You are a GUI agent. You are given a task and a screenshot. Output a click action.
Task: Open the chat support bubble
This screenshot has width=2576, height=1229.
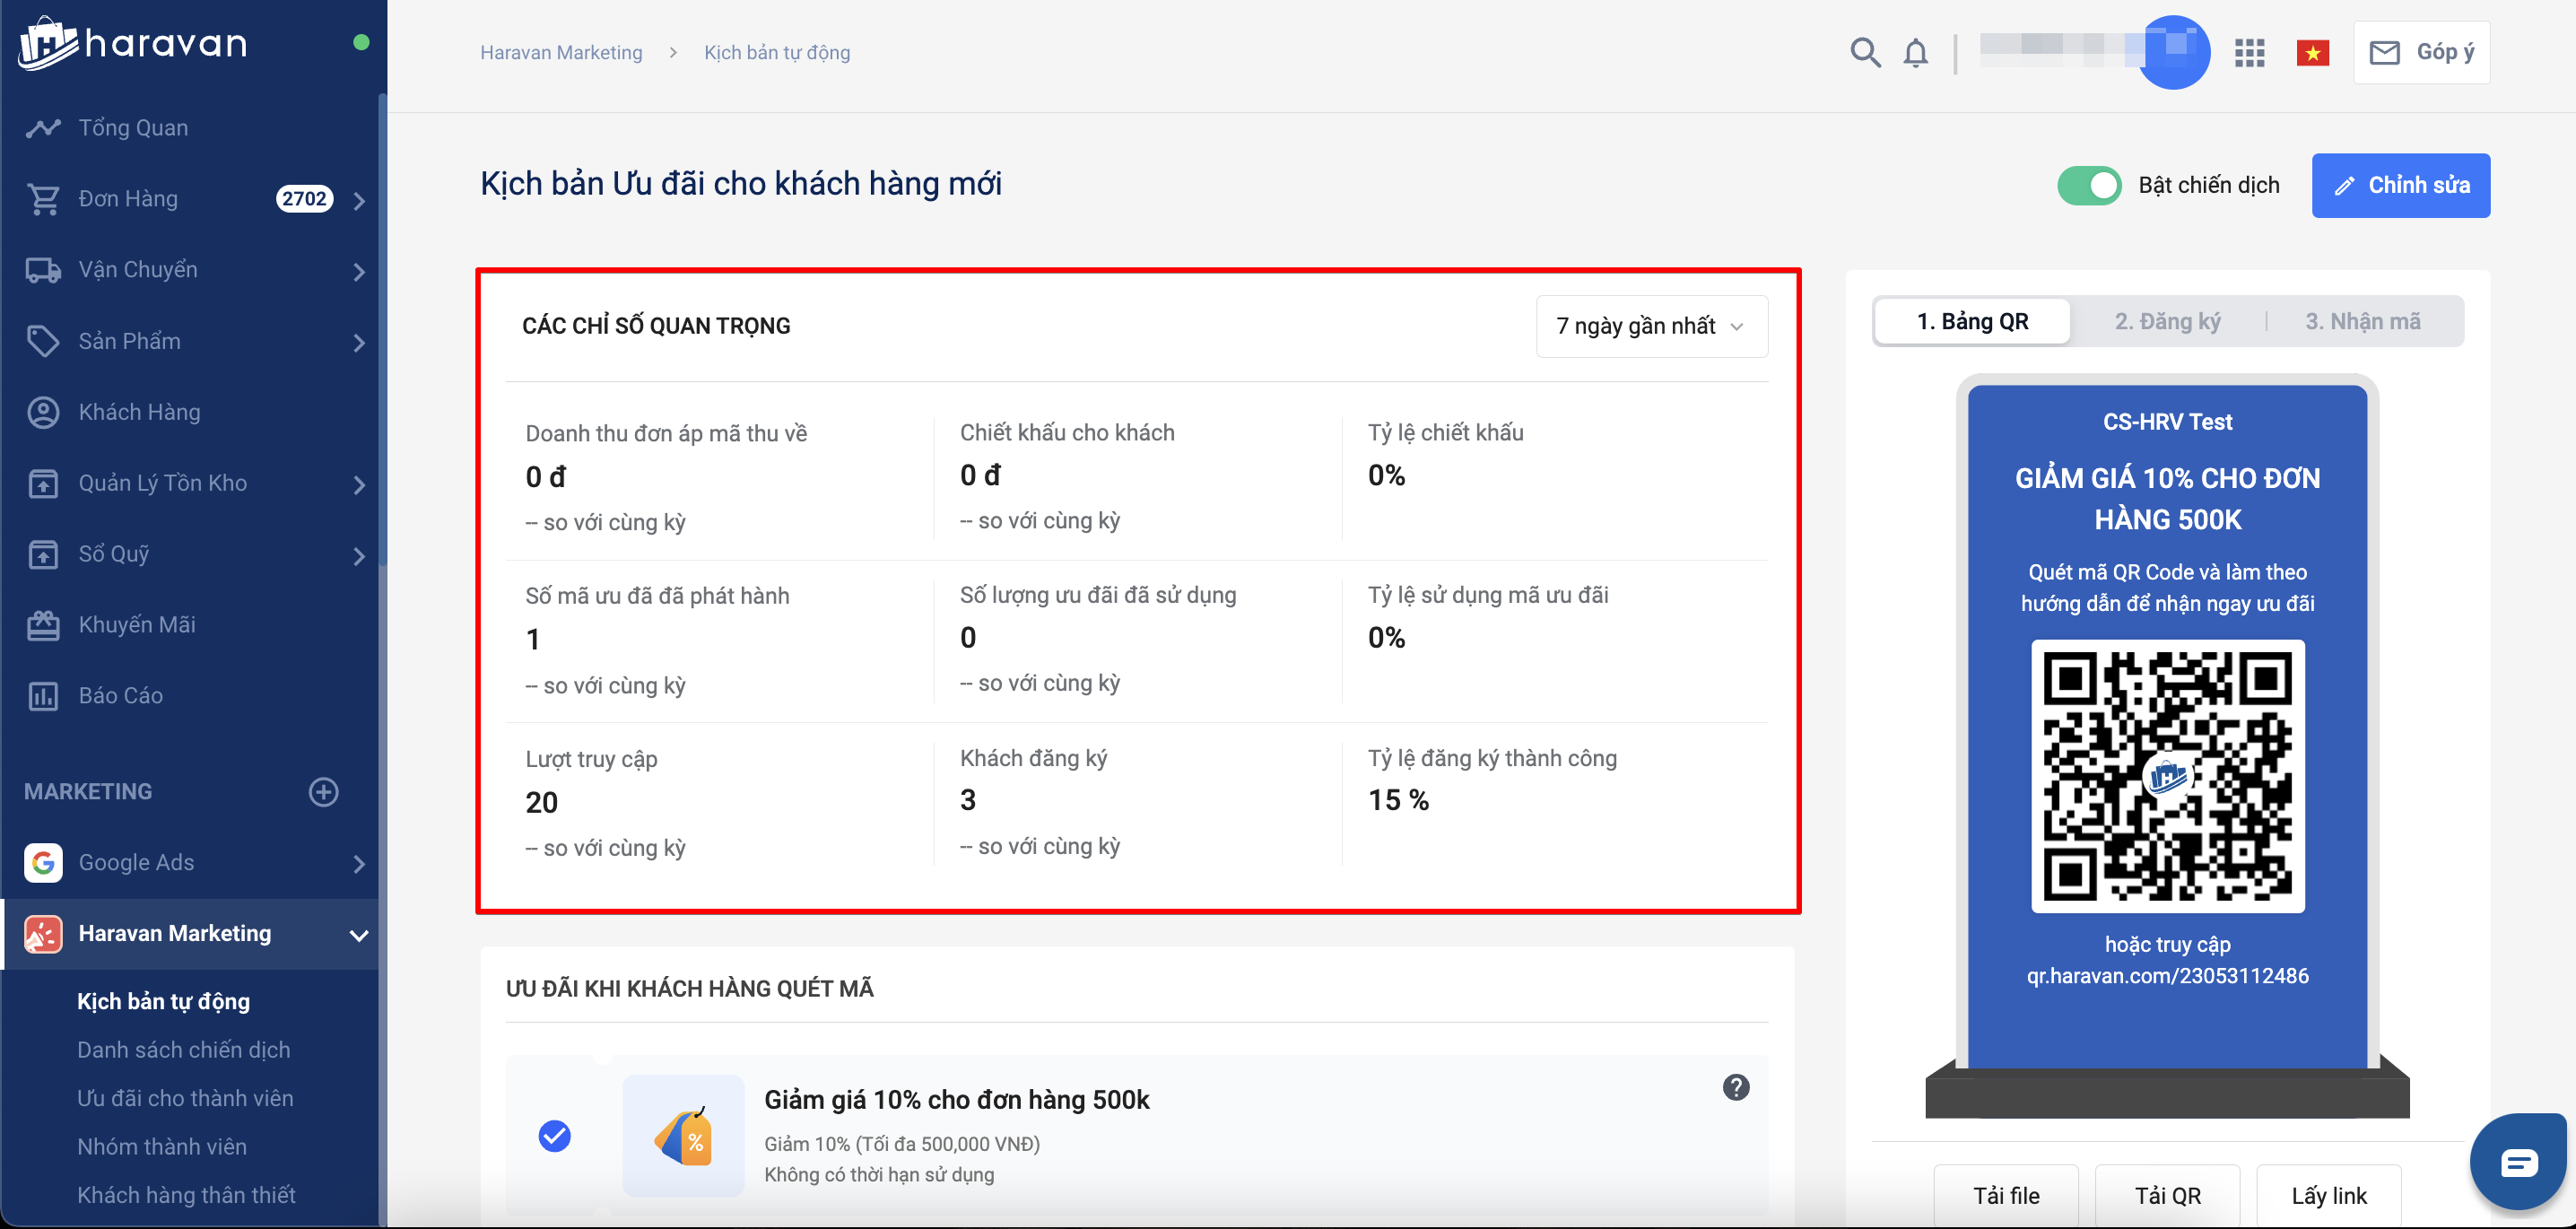pyautogui.click(x=2518, y=1162)
